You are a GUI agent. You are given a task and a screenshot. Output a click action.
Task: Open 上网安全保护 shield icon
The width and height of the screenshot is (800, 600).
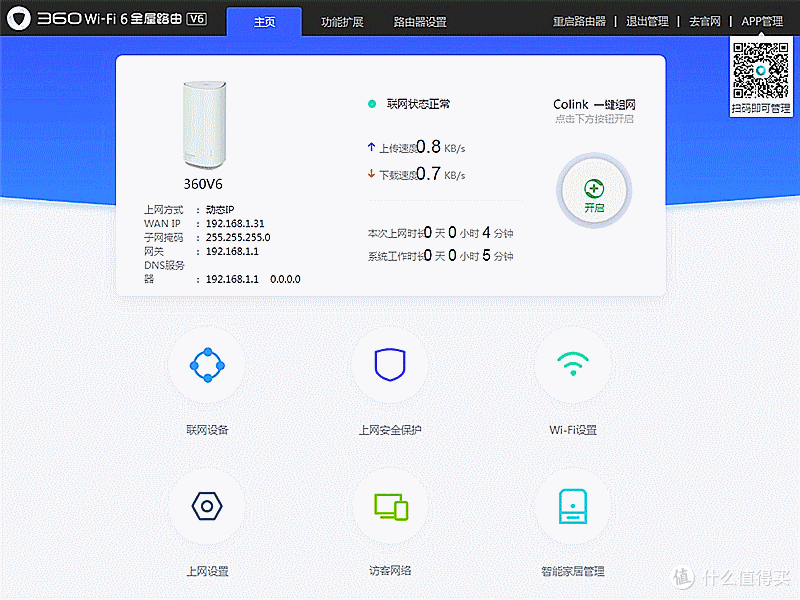point(390,365)
